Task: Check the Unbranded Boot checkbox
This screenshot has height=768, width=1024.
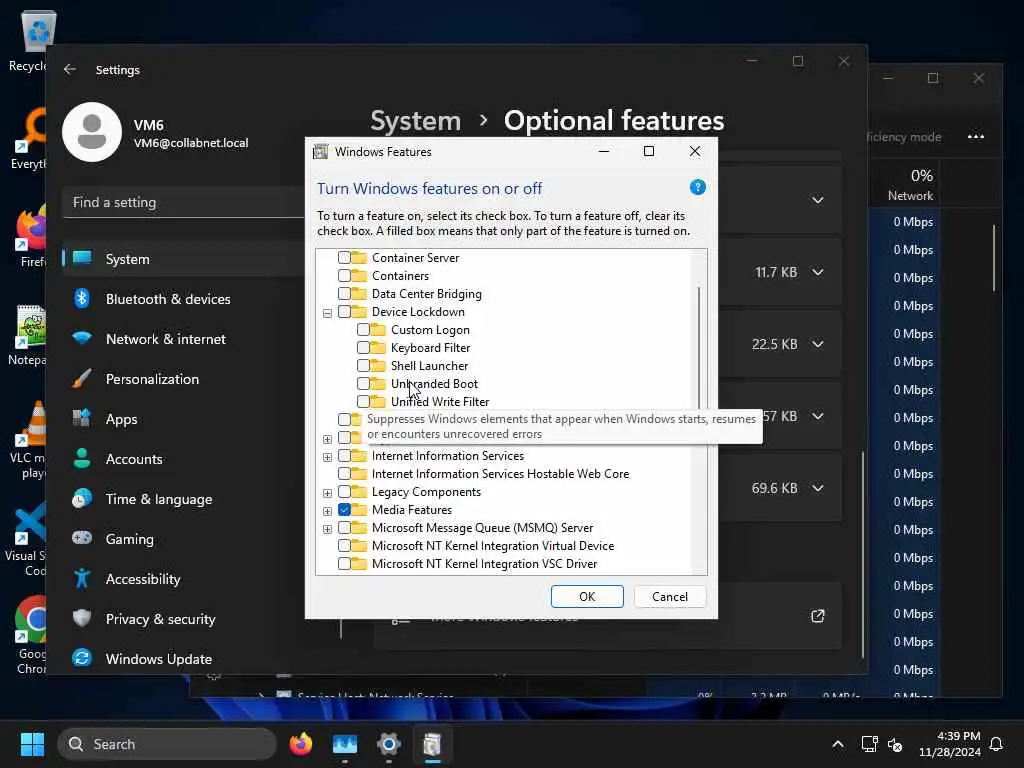Action: 363,384
